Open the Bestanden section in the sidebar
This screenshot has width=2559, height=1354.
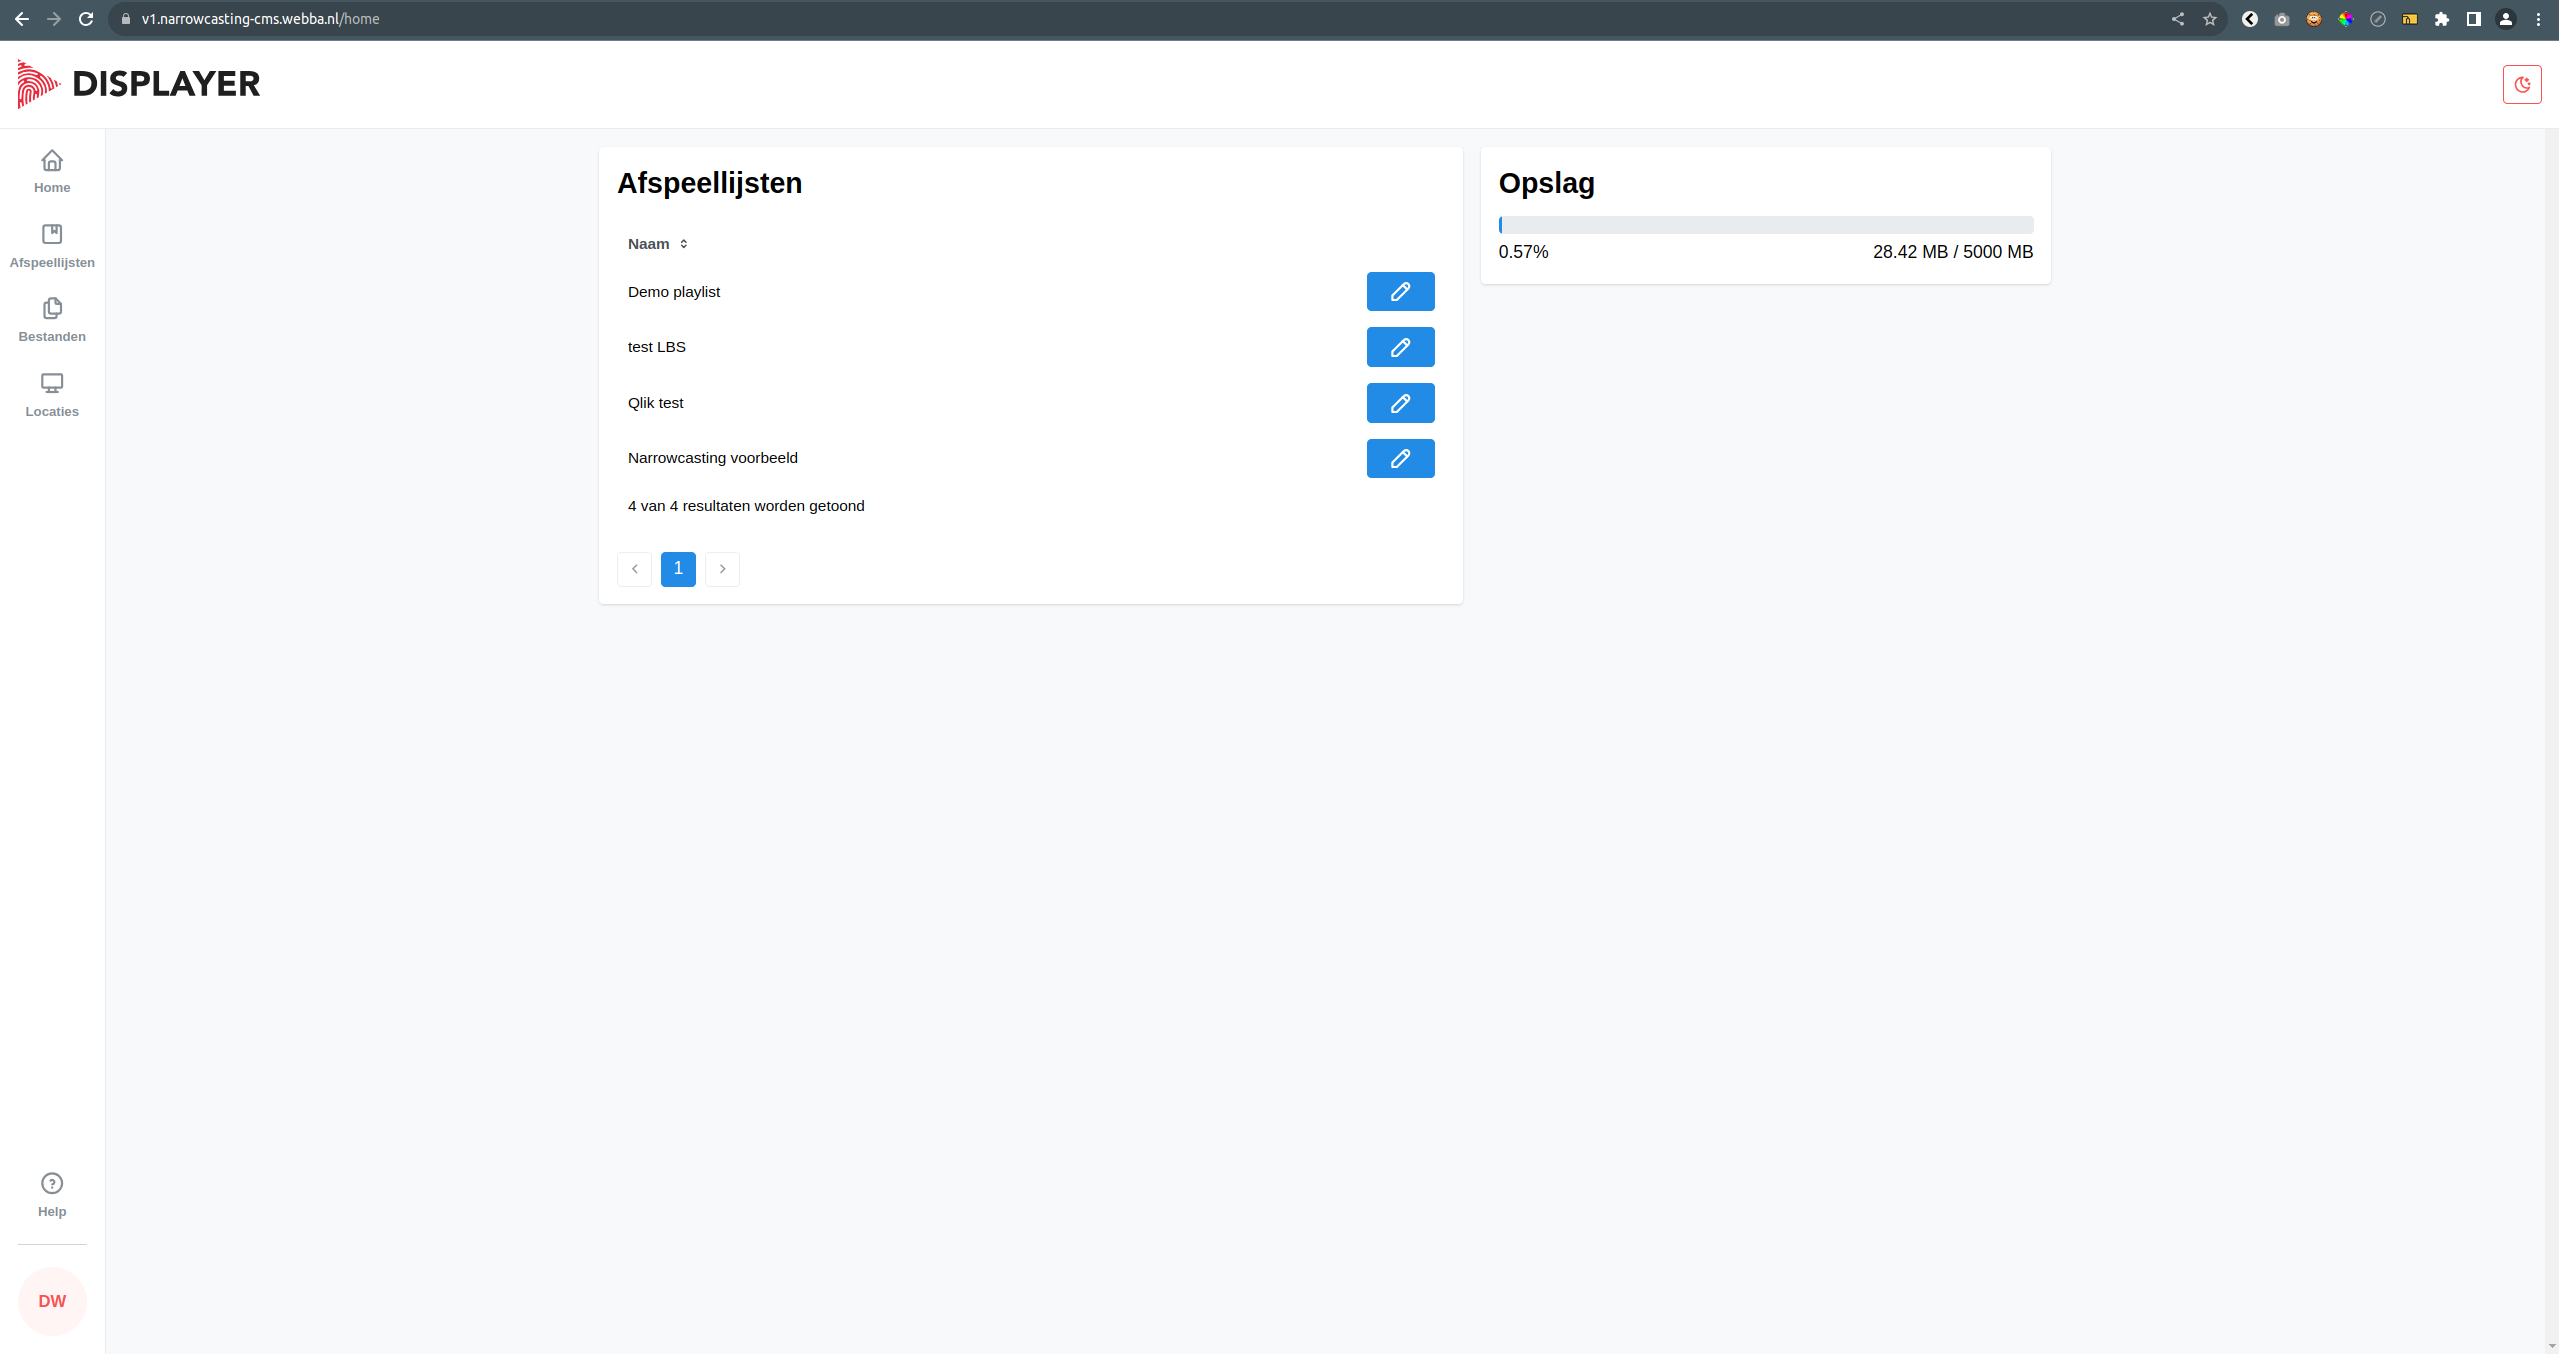pos(51,318)
